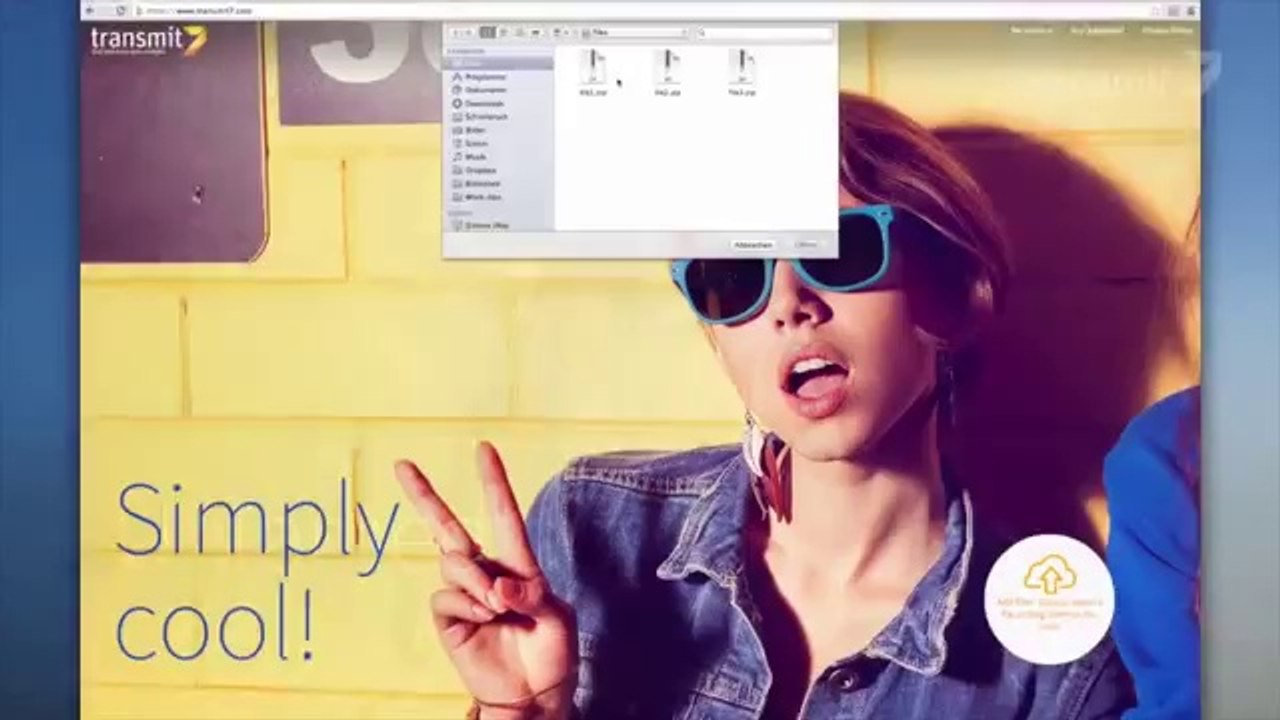Select Bilder in the dialog sidebar
Screen dimensions: 1280x720
coord(475,130)
